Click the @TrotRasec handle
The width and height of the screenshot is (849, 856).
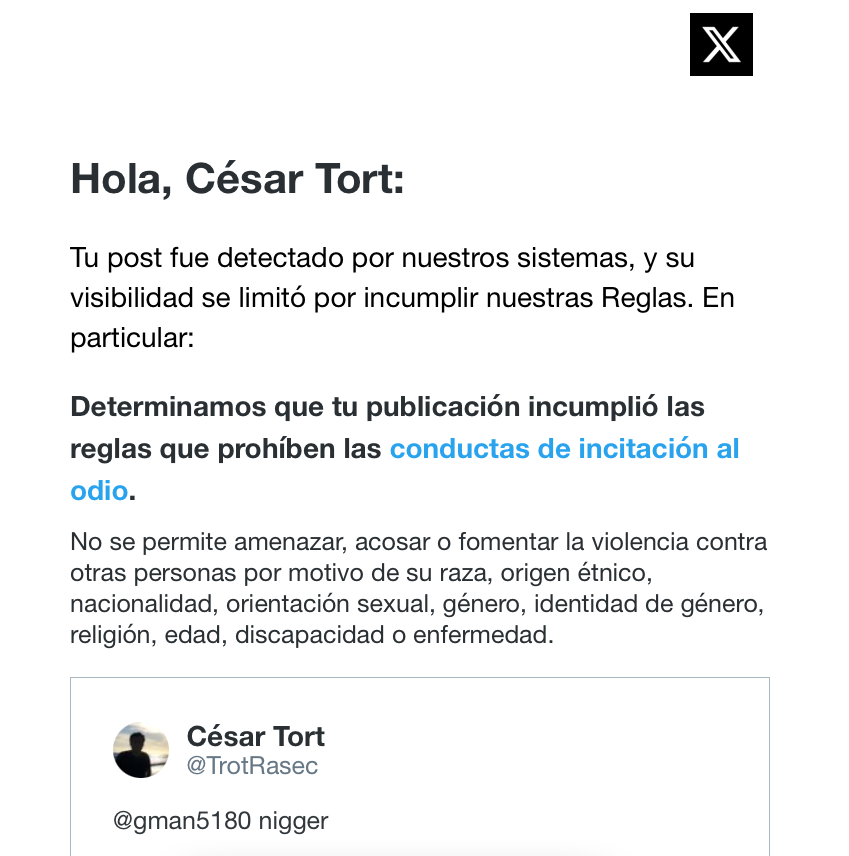coord(252,766)
